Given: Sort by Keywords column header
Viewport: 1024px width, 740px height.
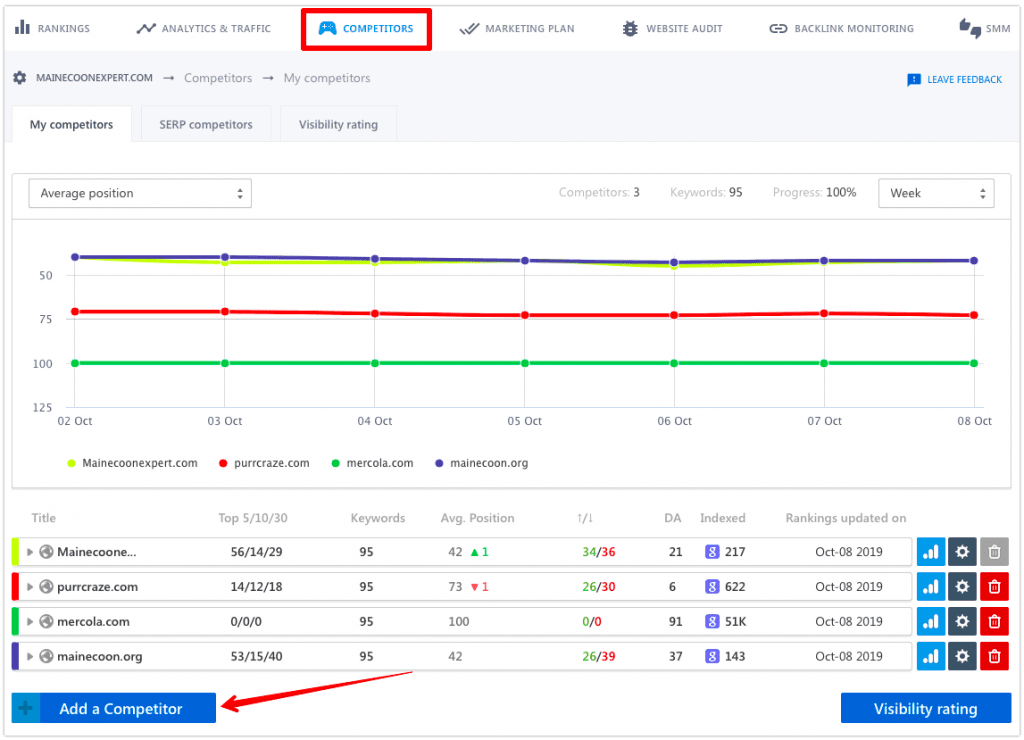Looking at the screenshot, I should click(x=377, y=518).
